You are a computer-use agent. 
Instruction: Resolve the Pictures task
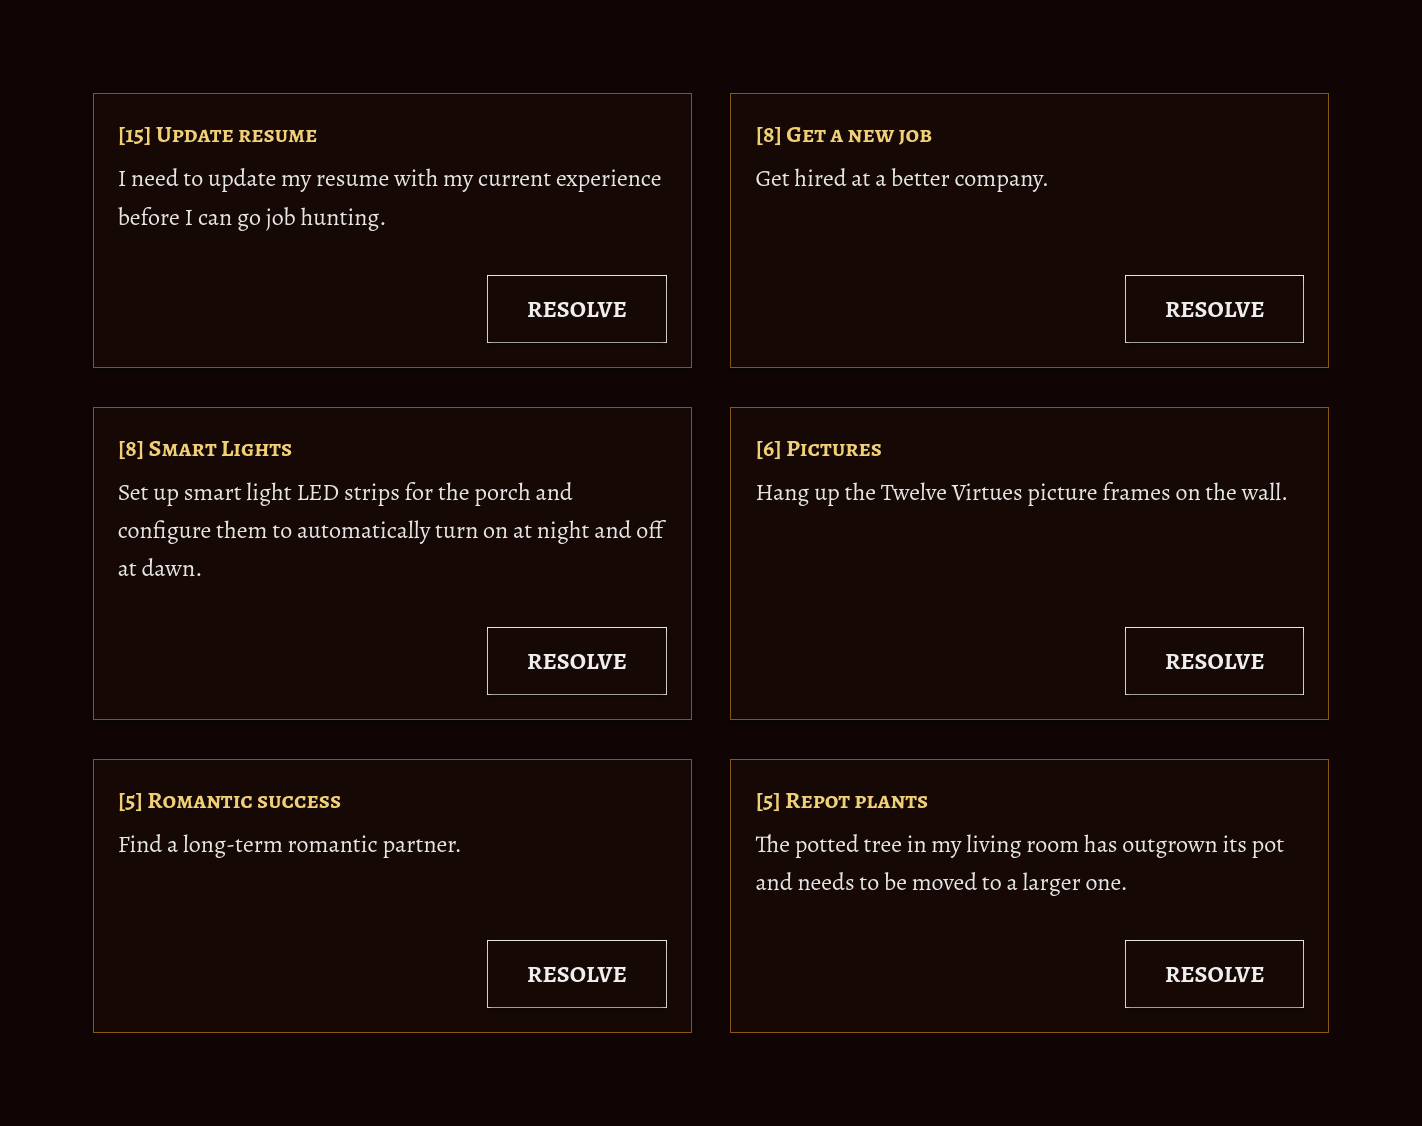[1214, 661]
